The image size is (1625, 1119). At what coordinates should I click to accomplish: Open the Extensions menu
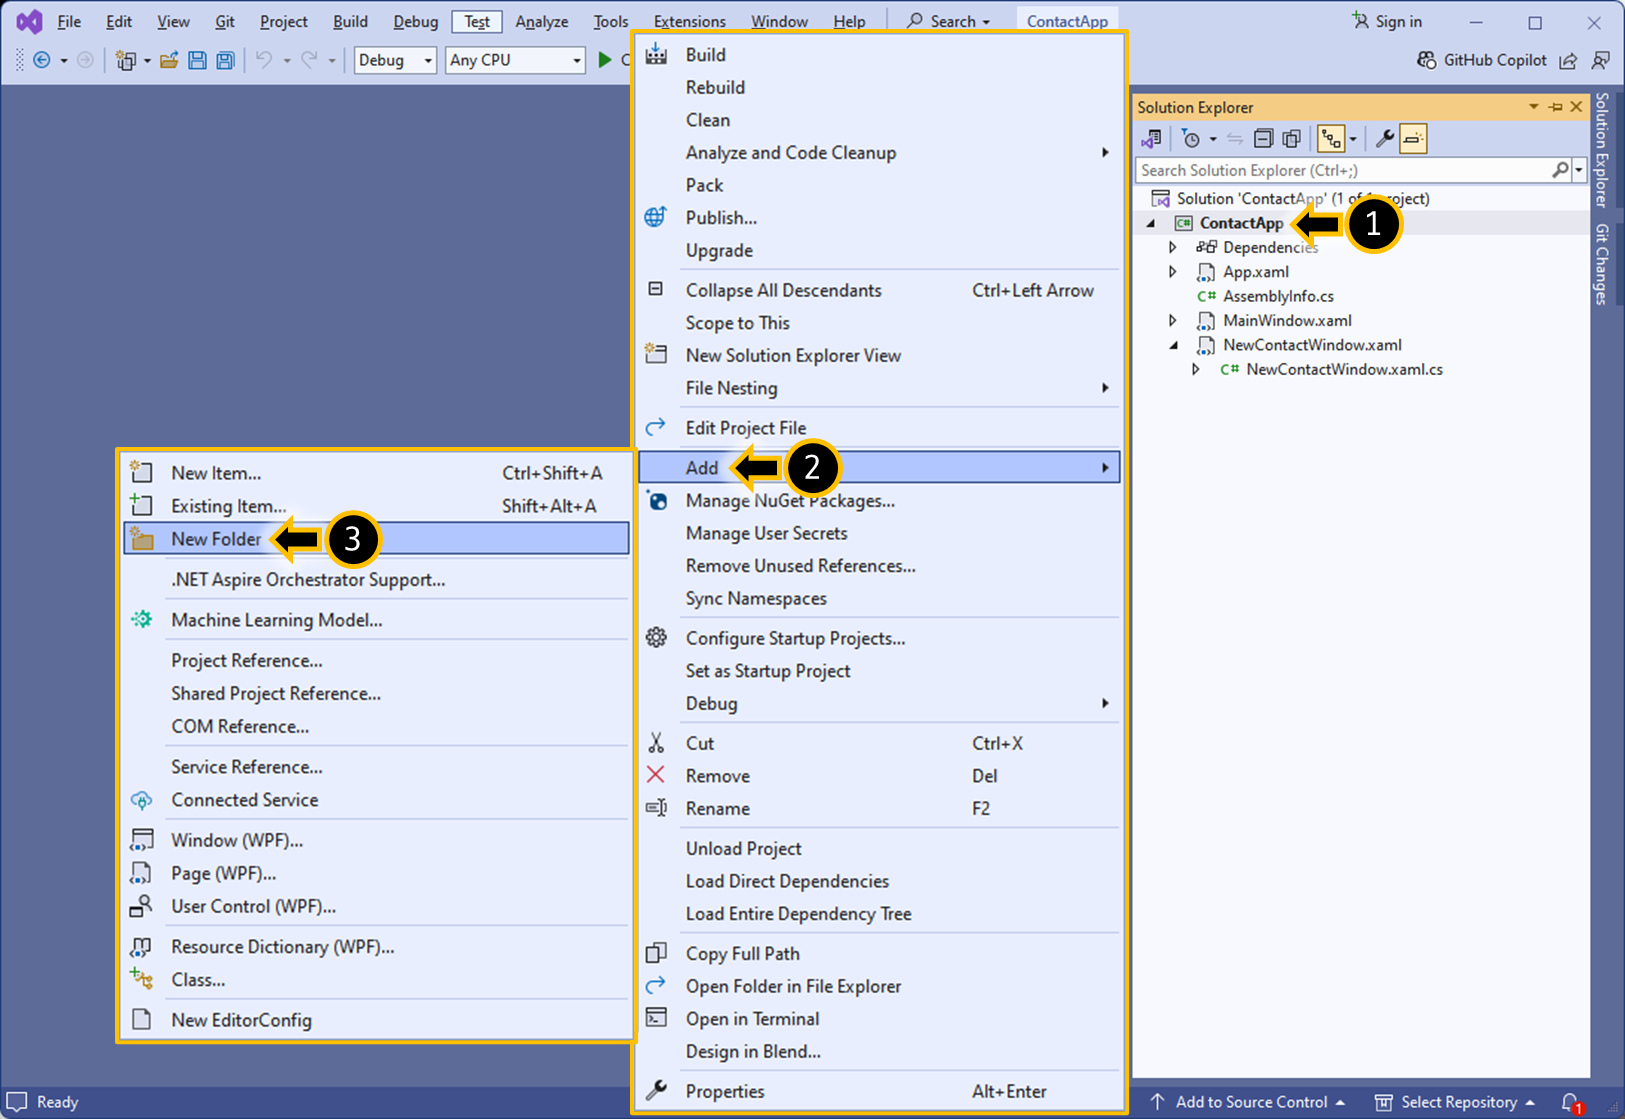(689, 21)
